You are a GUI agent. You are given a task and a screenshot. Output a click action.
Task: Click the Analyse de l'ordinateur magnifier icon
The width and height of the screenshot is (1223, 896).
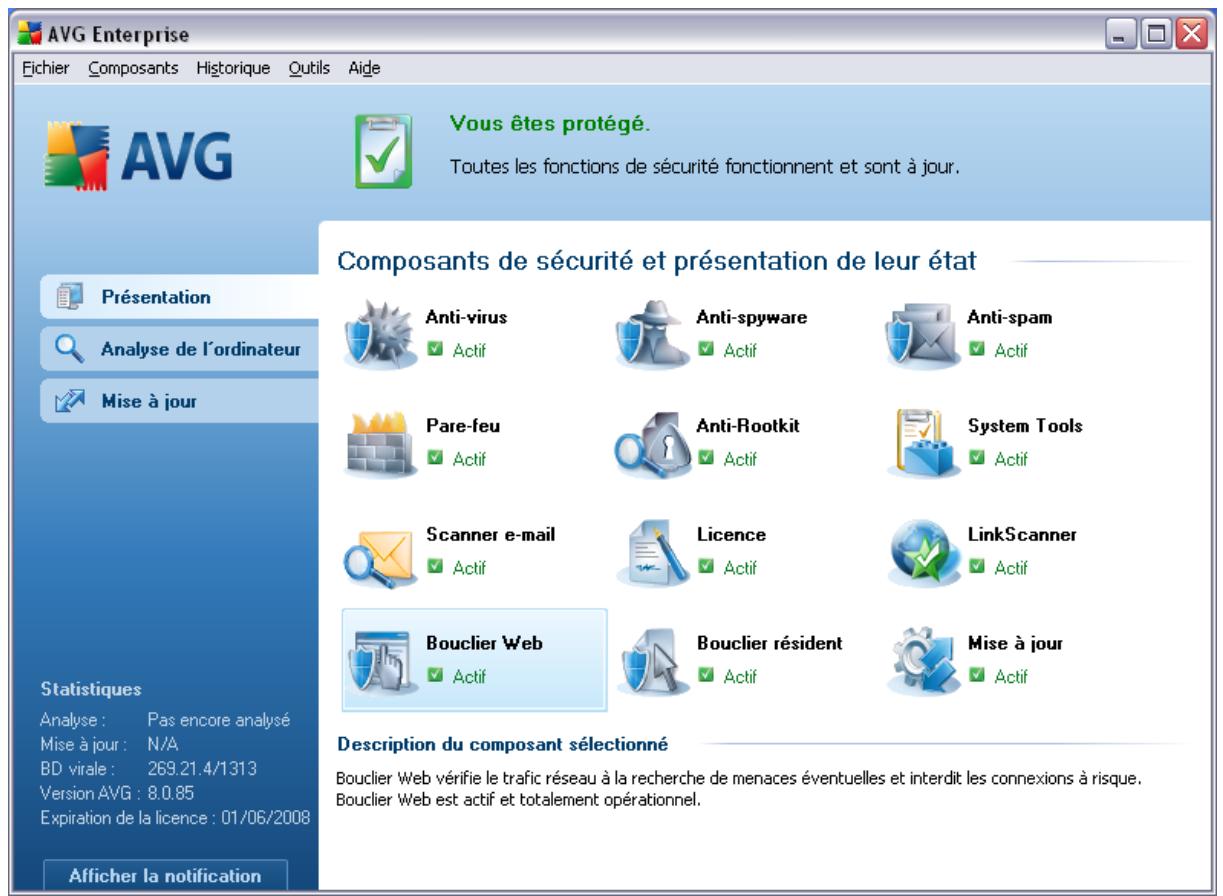click(x=67, y=349)
